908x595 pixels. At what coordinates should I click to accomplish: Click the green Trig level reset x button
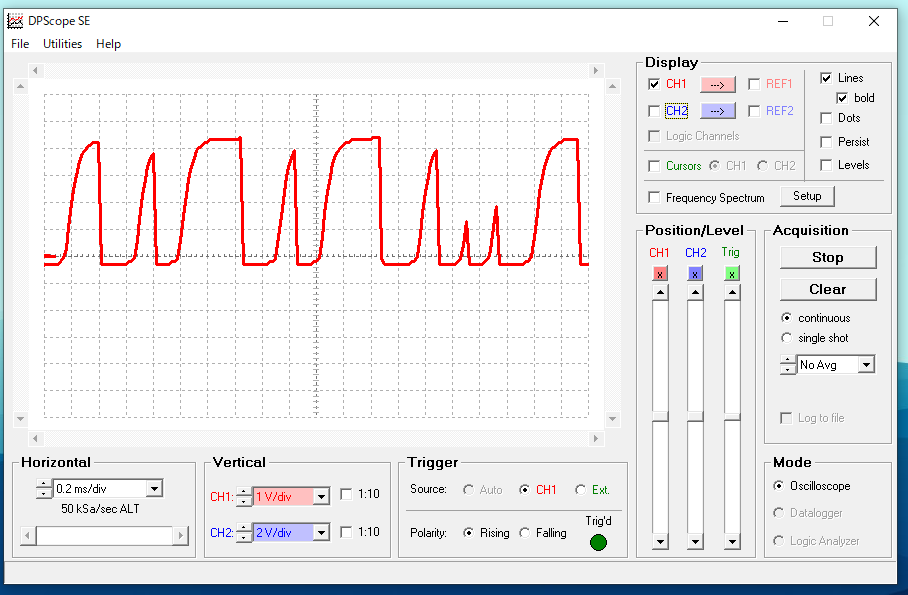pyautogui.click(x=732, y=273)
